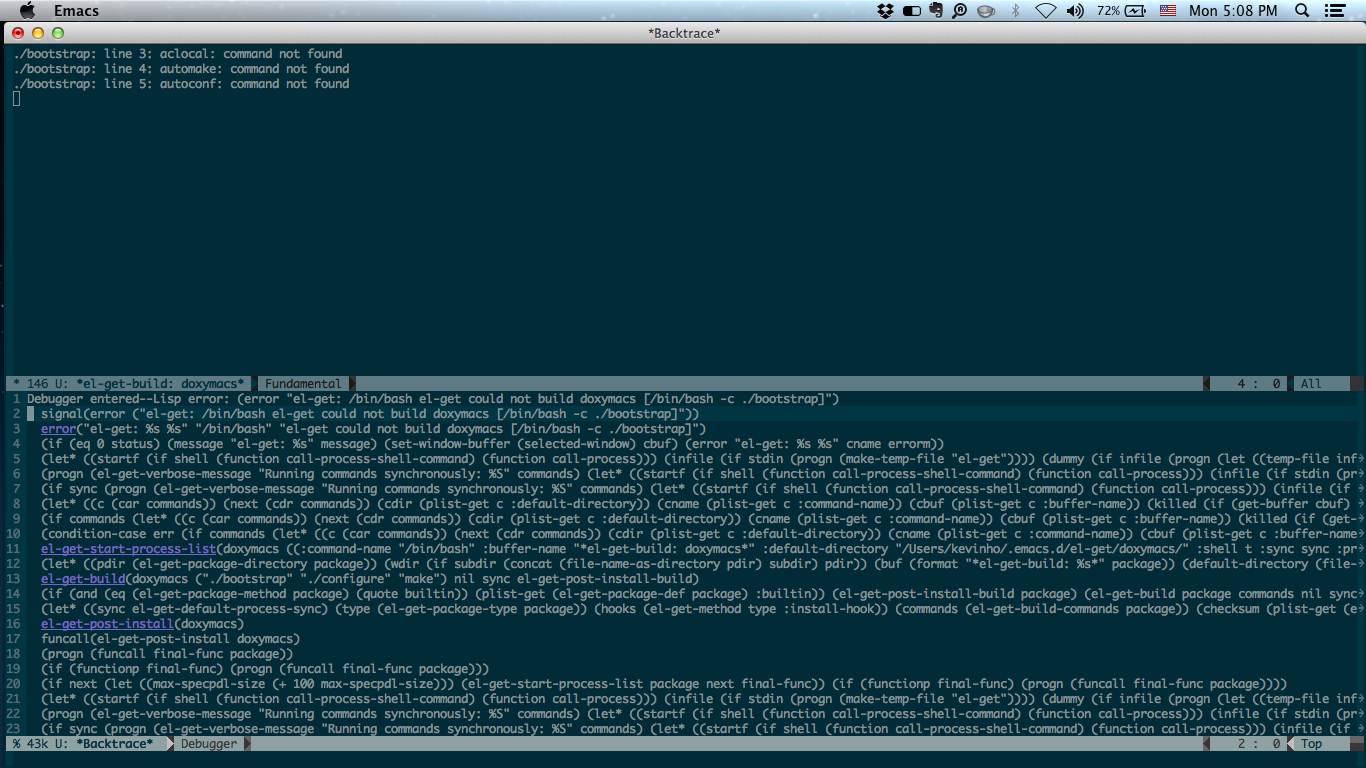This screenshot has width=1366, height=768.
Task: Click the 'Debugger entered--Lisp error' line
Action: click(433, 398)
